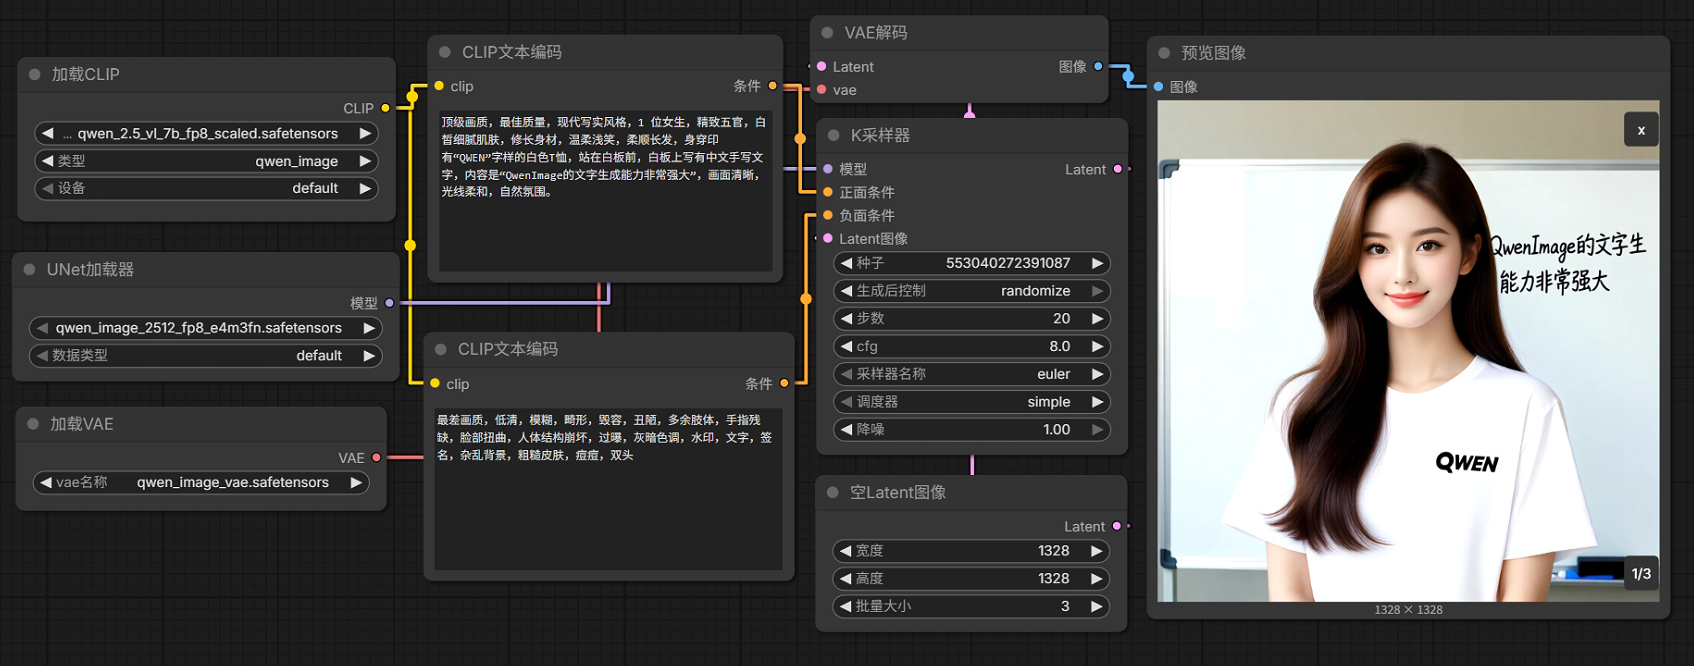Decrease the cfg value
The image size is (1694, 666).
click(846, 346)
